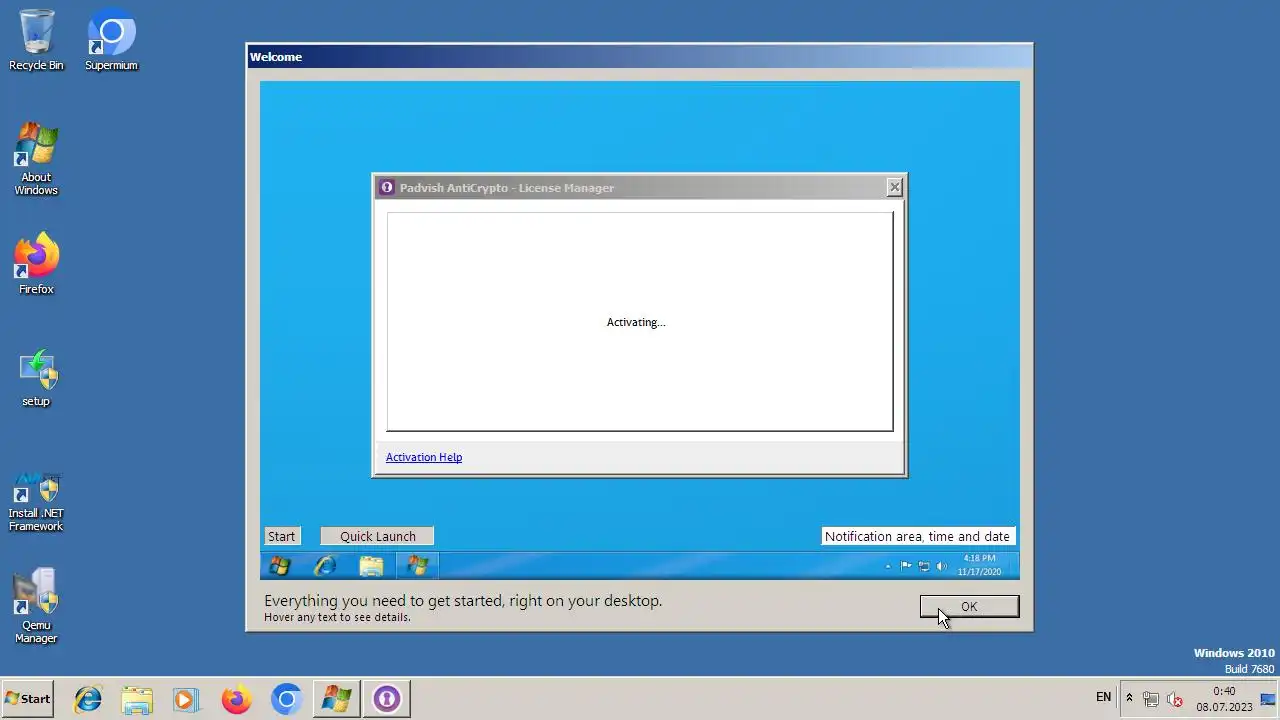Click the preview clock showing 4:18 PM

[979, 565]
